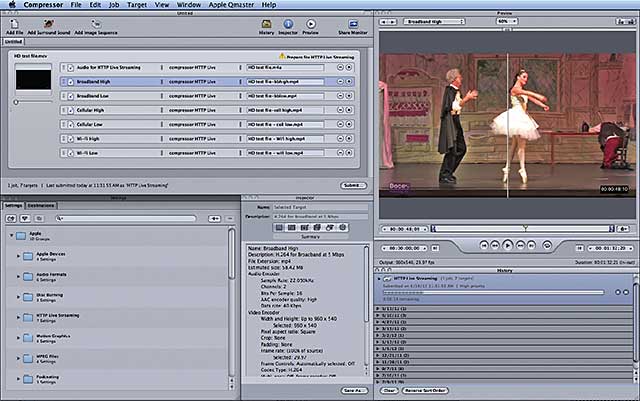Click the go to start playback button
The width and height of the screenshot is (640, 401).
point(484,245)
